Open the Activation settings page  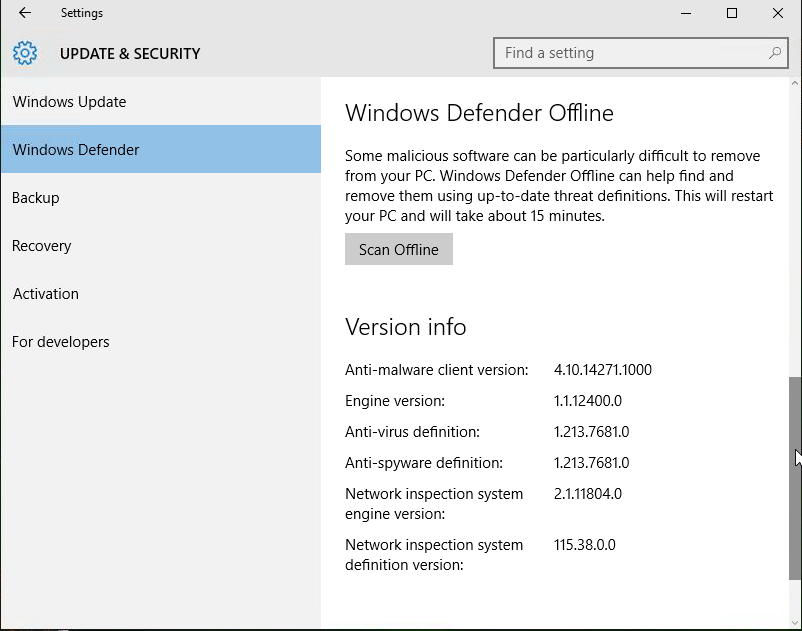coord(45,293)
